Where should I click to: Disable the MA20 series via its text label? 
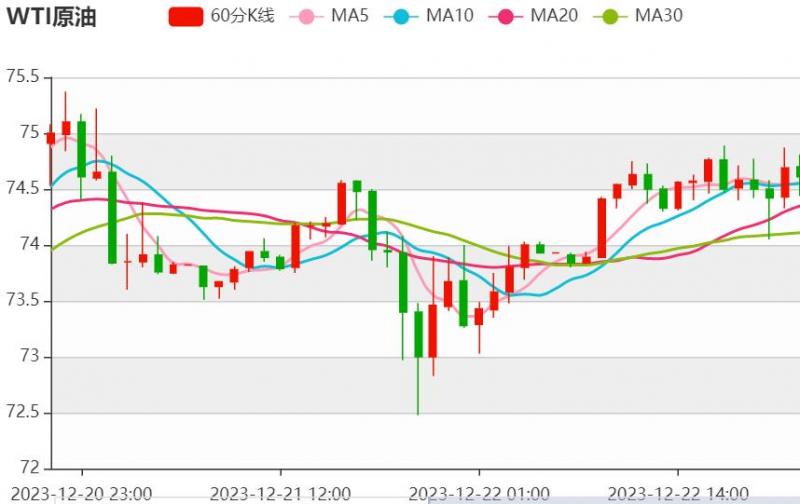coord(555,16)
